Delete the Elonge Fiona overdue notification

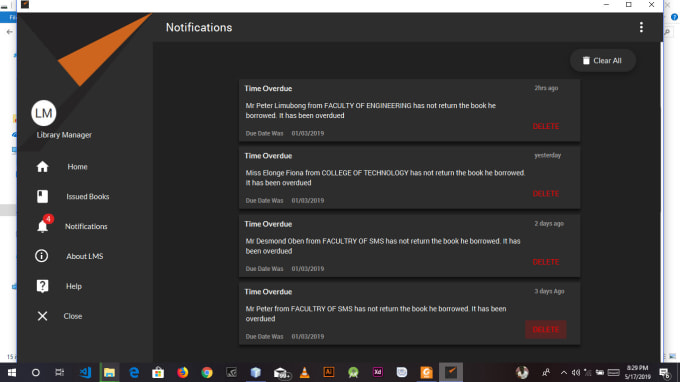click(546, 193)
